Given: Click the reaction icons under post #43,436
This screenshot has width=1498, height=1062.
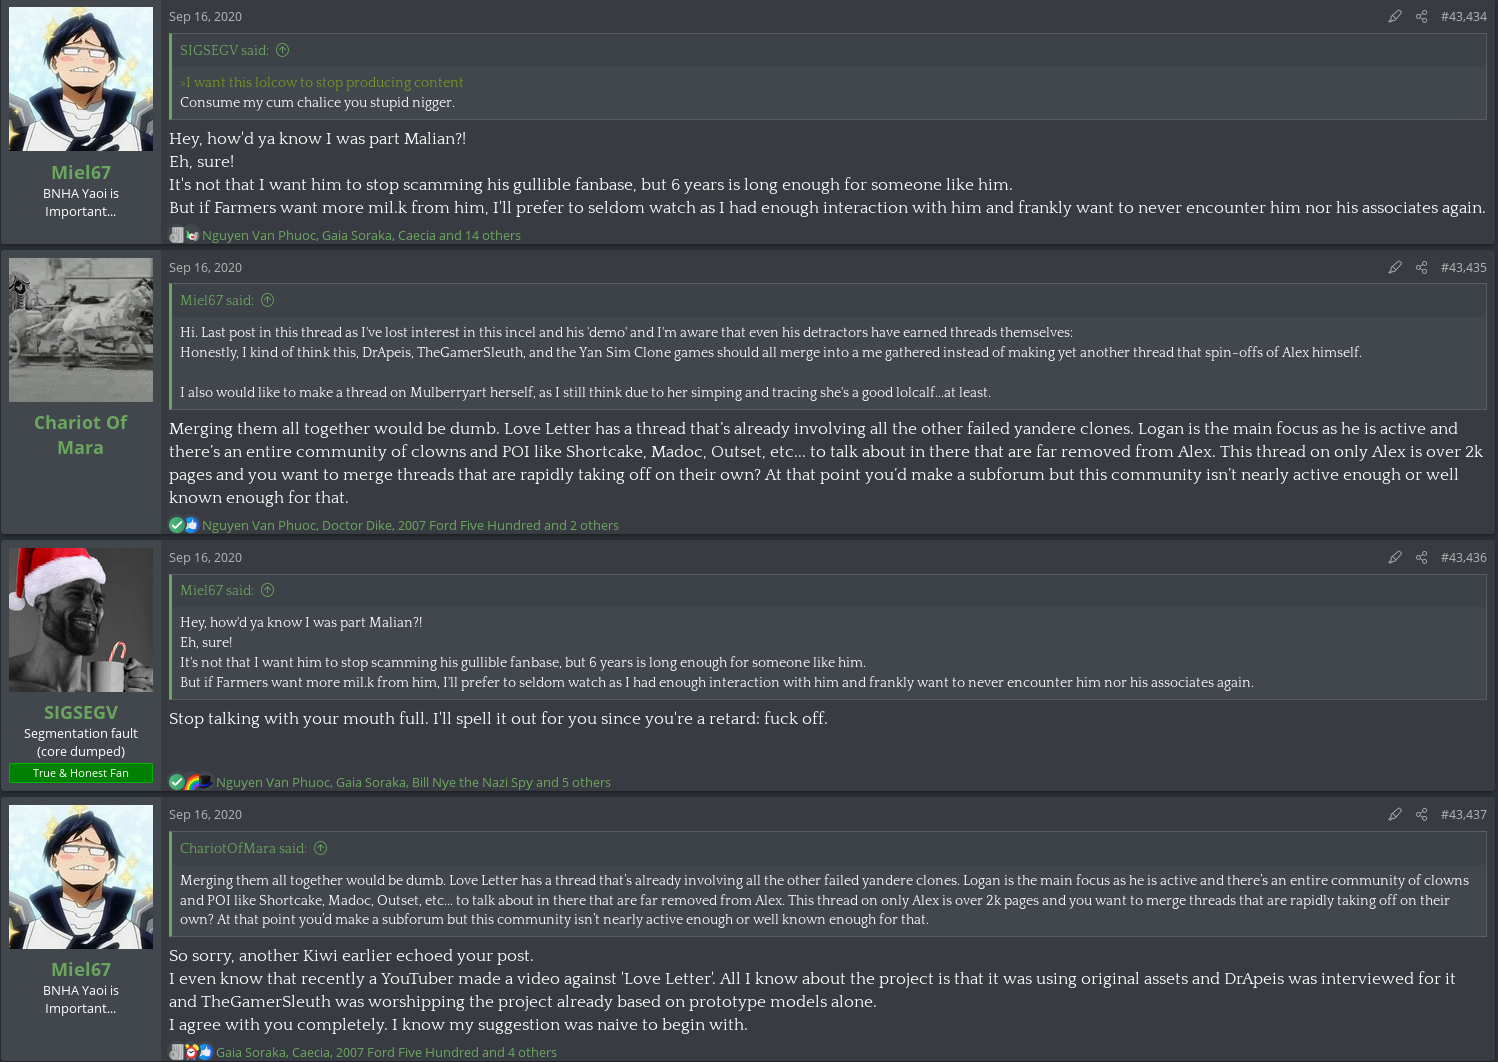Looking at the screenshot, I should 191,782.
